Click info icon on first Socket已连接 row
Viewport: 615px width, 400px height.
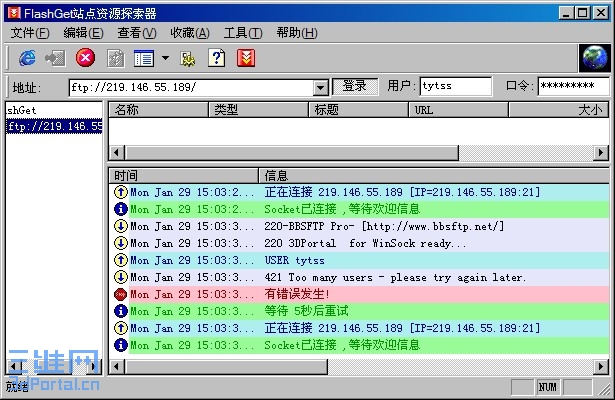(121, 209)
